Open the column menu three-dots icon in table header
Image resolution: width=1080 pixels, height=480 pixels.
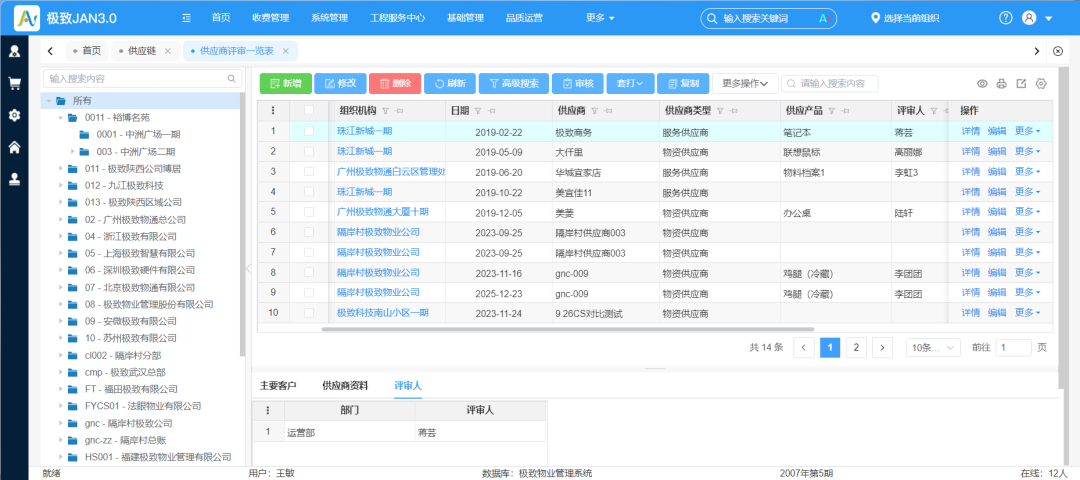[x=273, y=110]
